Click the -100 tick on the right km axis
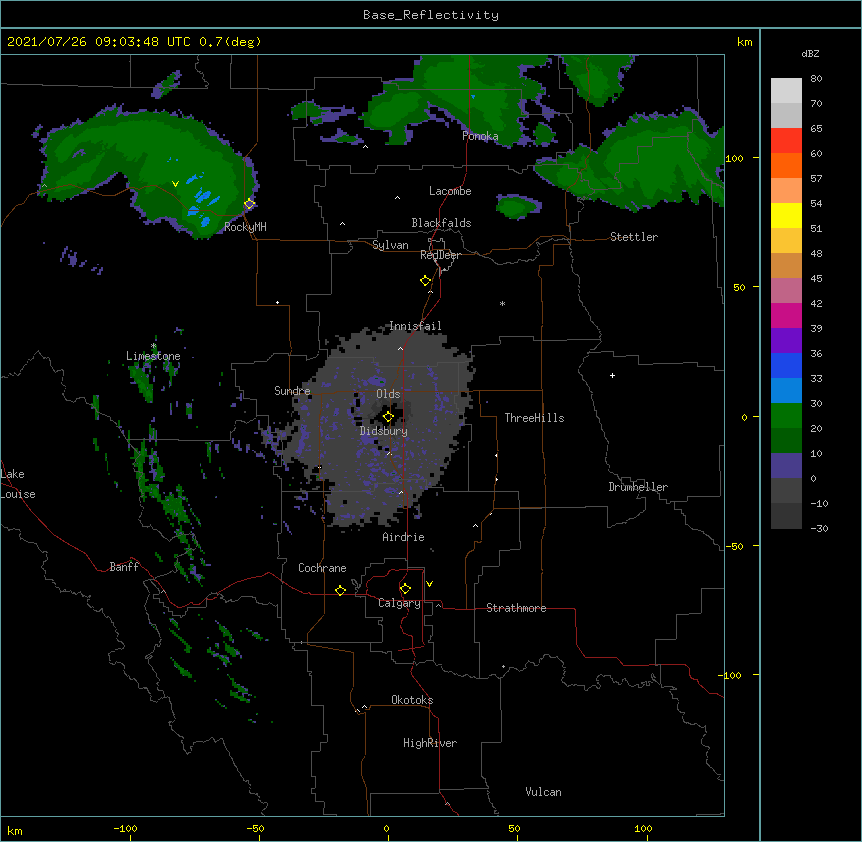 pyautogui.click(x=731, y=675)
